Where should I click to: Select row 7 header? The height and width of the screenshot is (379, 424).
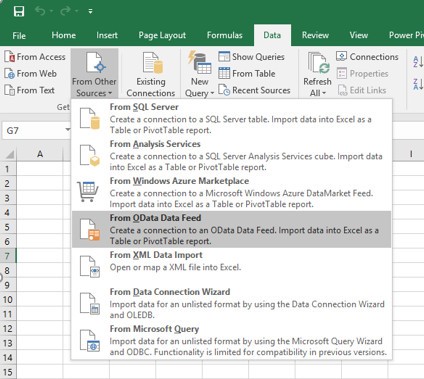tap(7, 256)
